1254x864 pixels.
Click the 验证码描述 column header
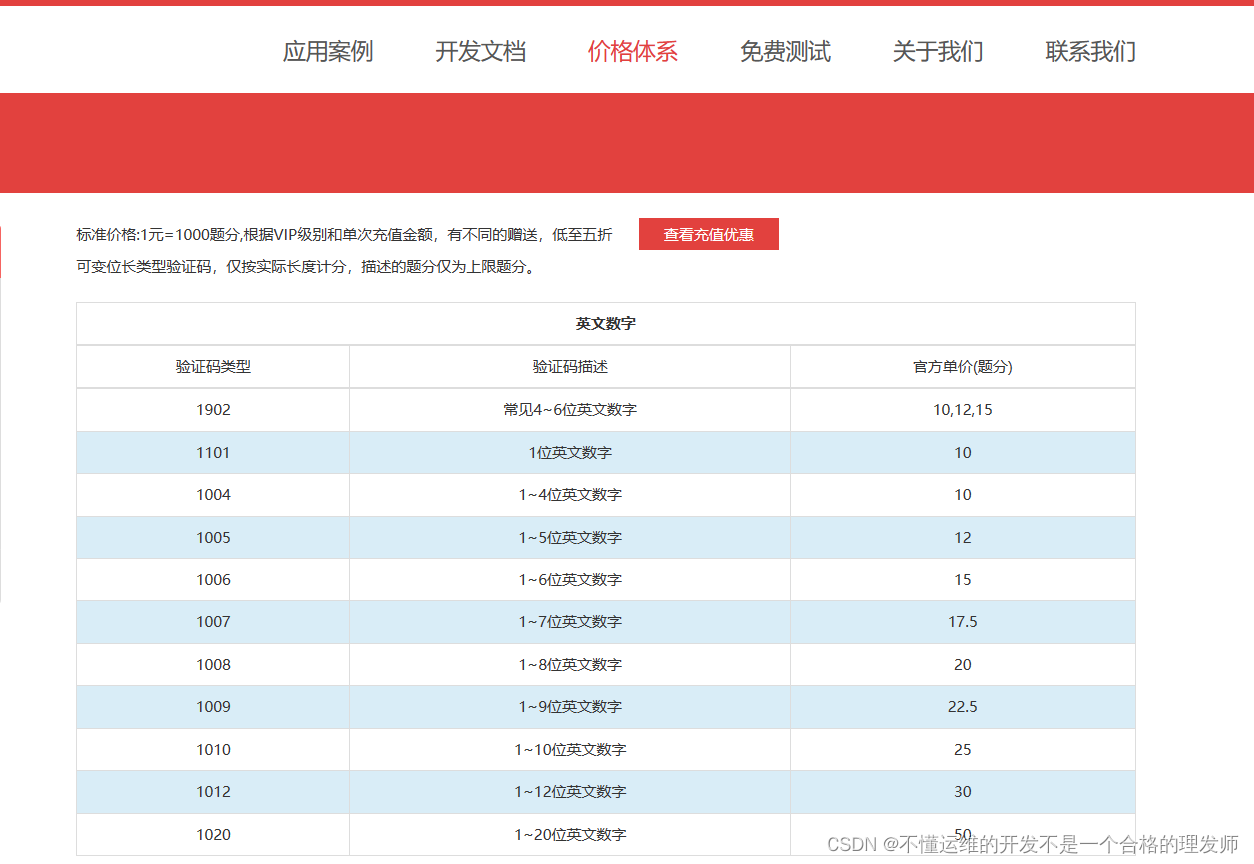click(x=570, y=367)
